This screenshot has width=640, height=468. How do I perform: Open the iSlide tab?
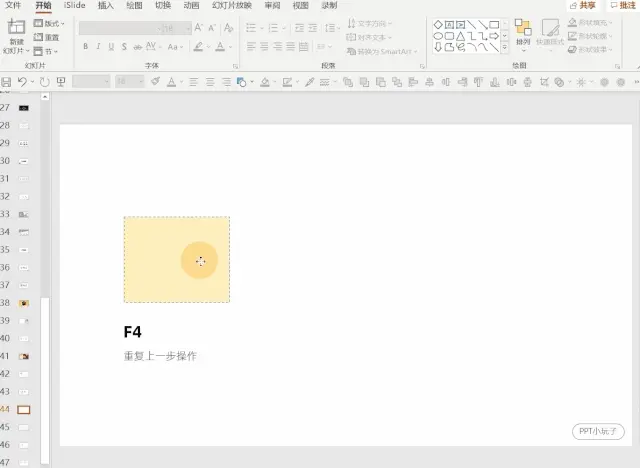(x=75, y=5)
